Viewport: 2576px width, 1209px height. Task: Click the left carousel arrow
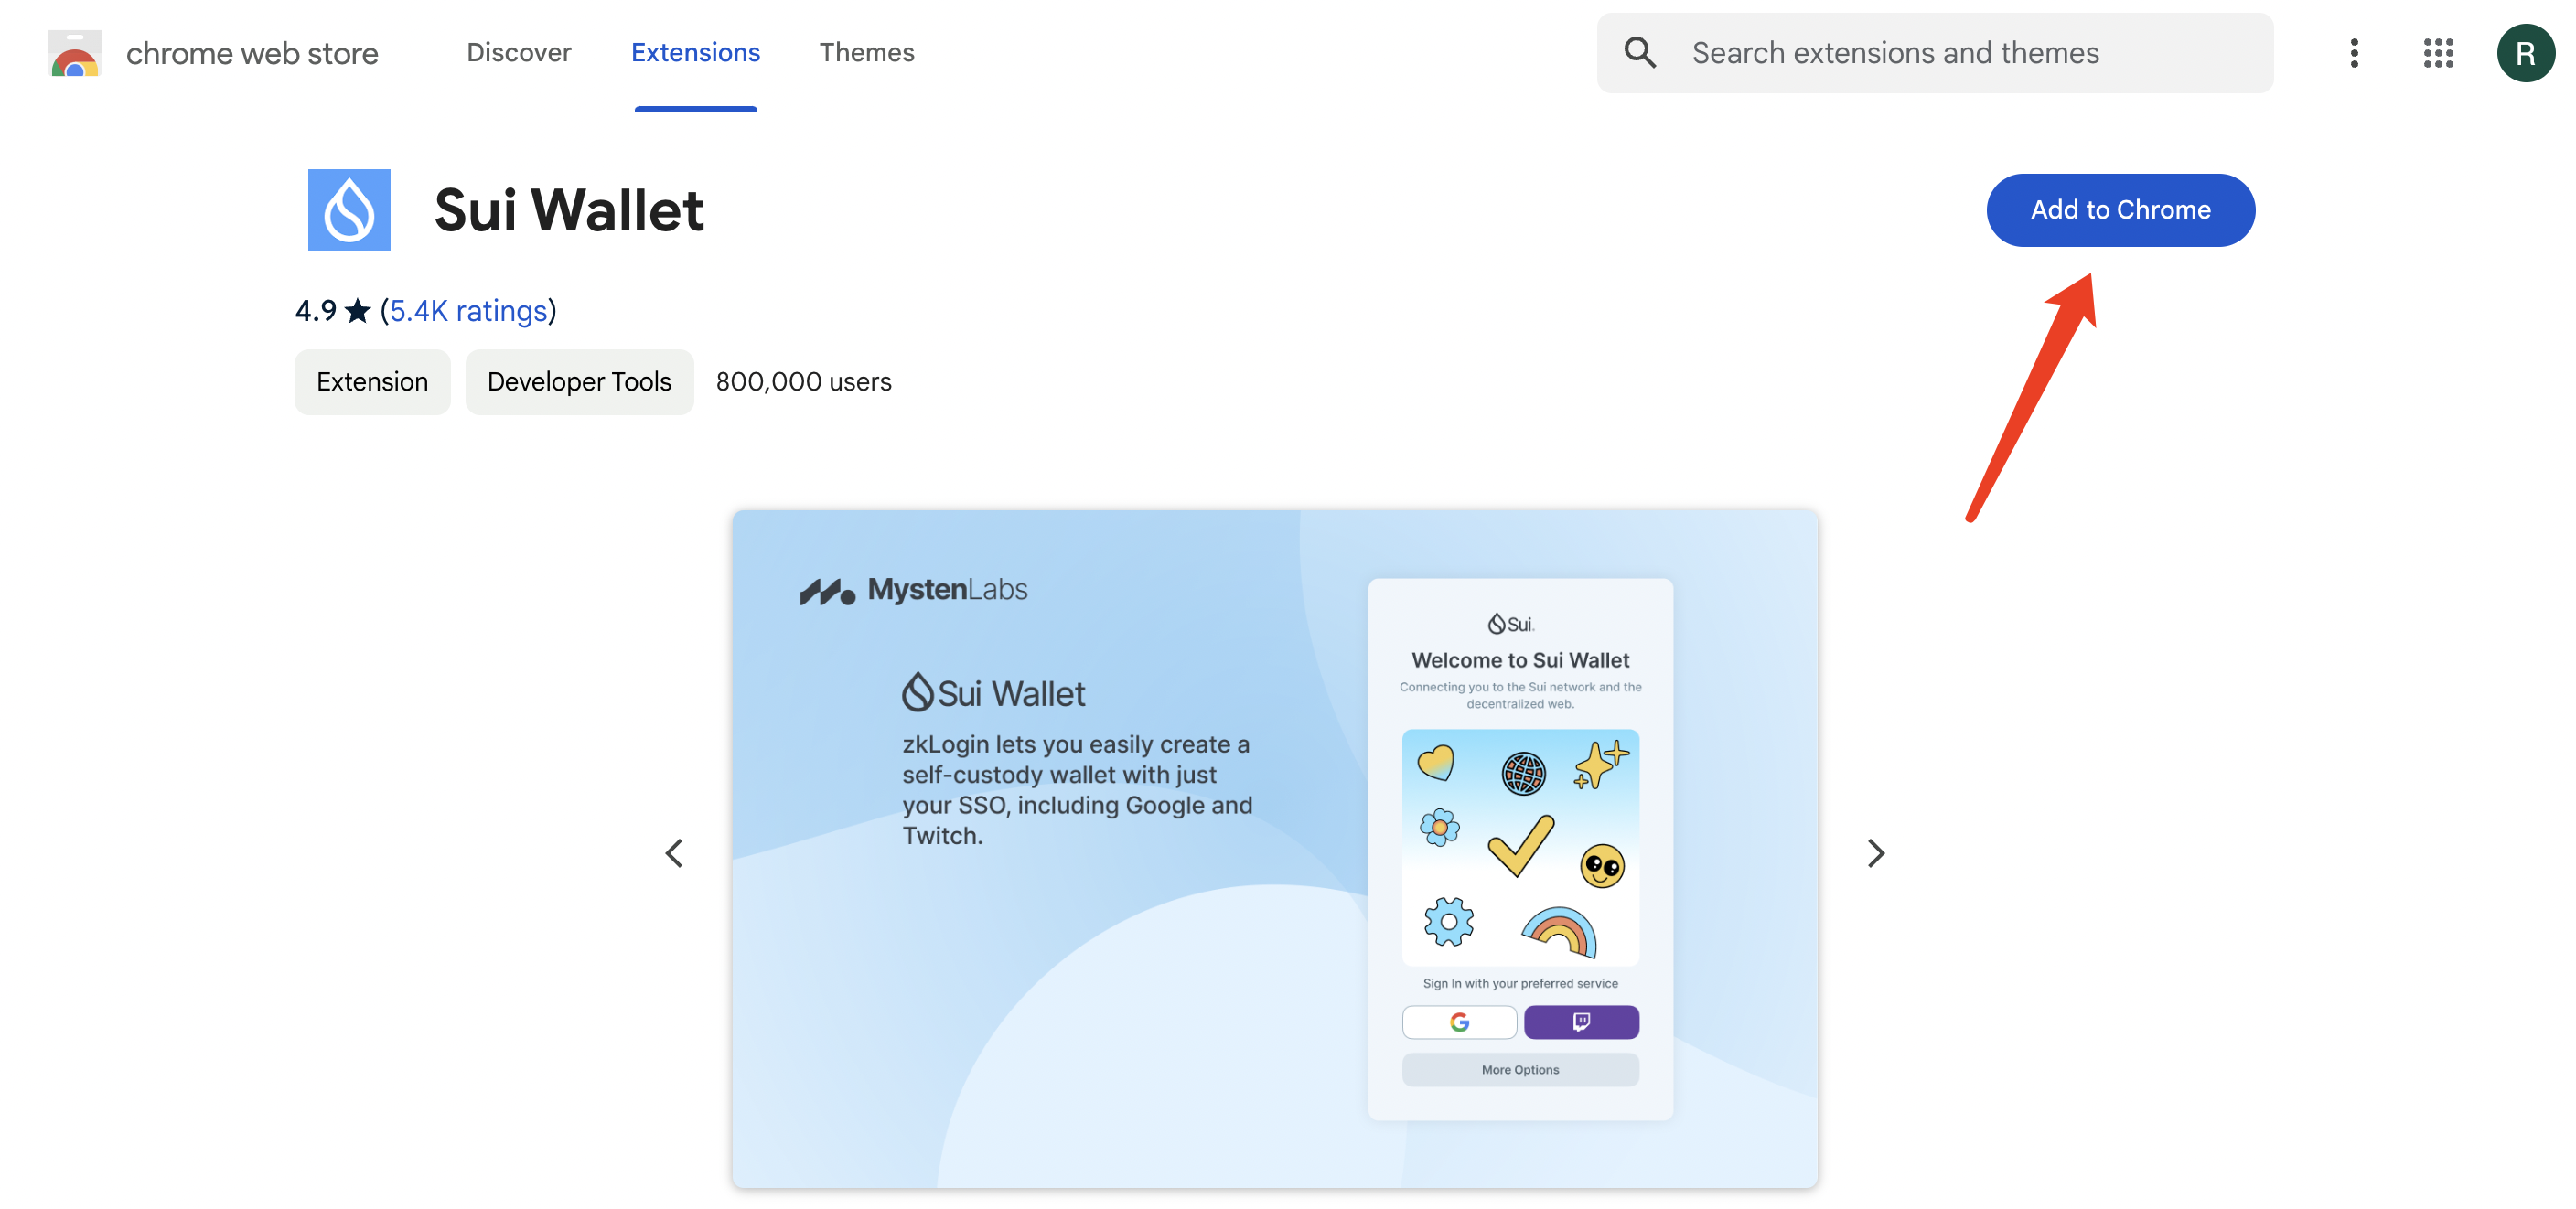tap(675, 851)
